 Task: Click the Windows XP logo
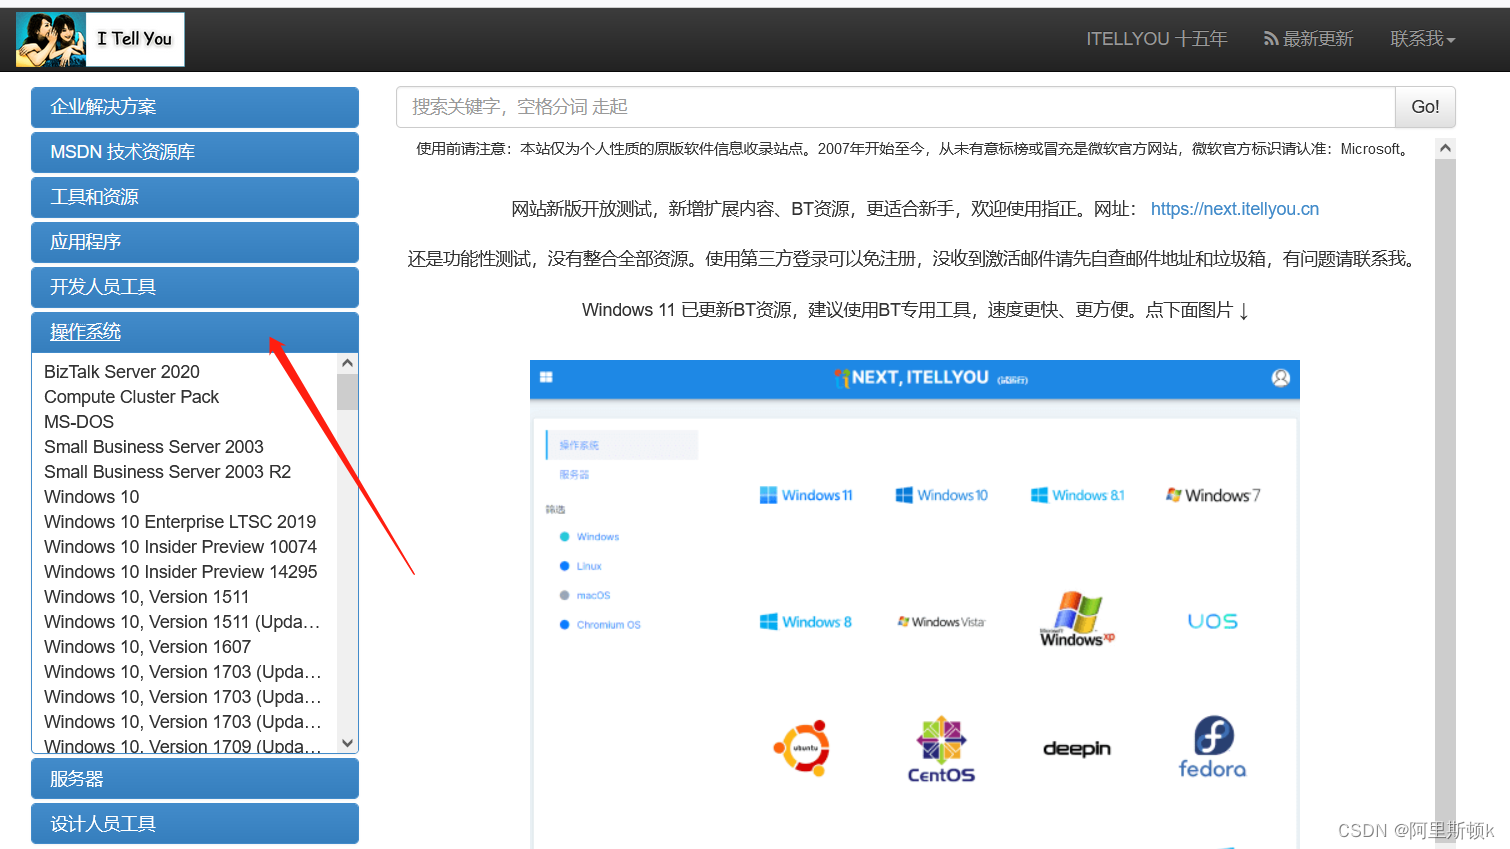[x=1077, y=619]
